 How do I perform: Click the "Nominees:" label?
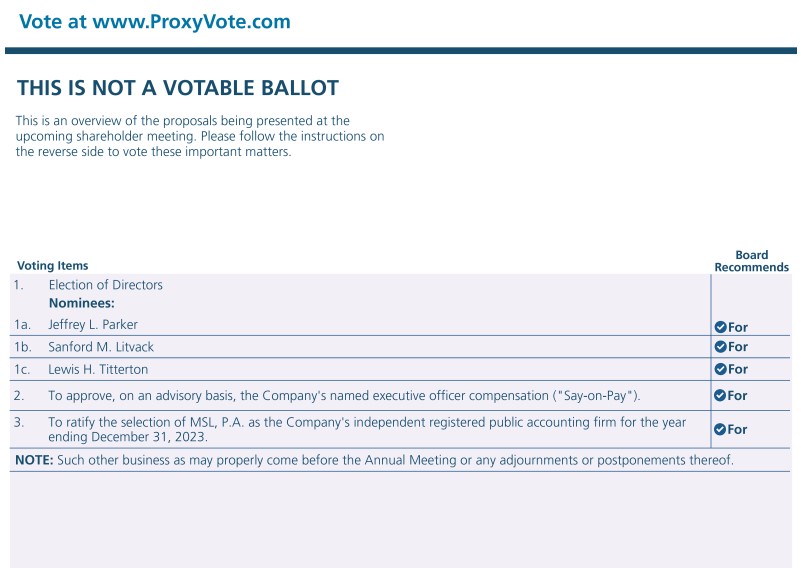pos(82,303)
